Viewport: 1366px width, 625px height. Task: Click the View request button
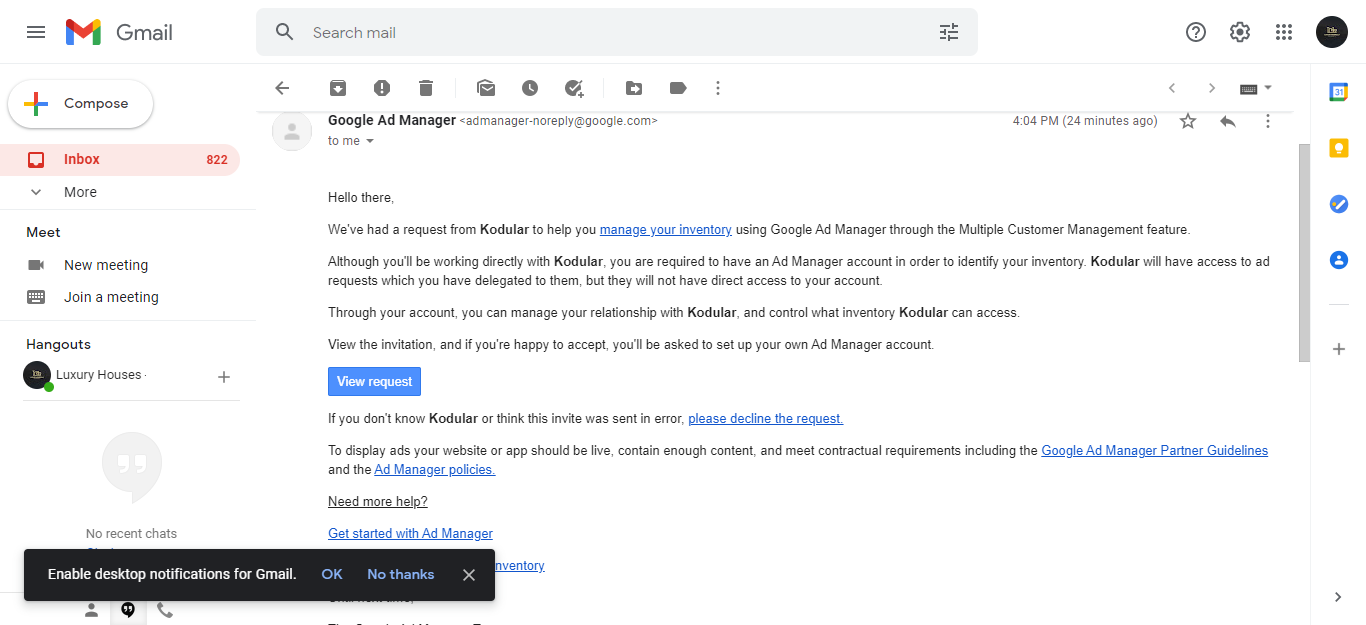375,381
